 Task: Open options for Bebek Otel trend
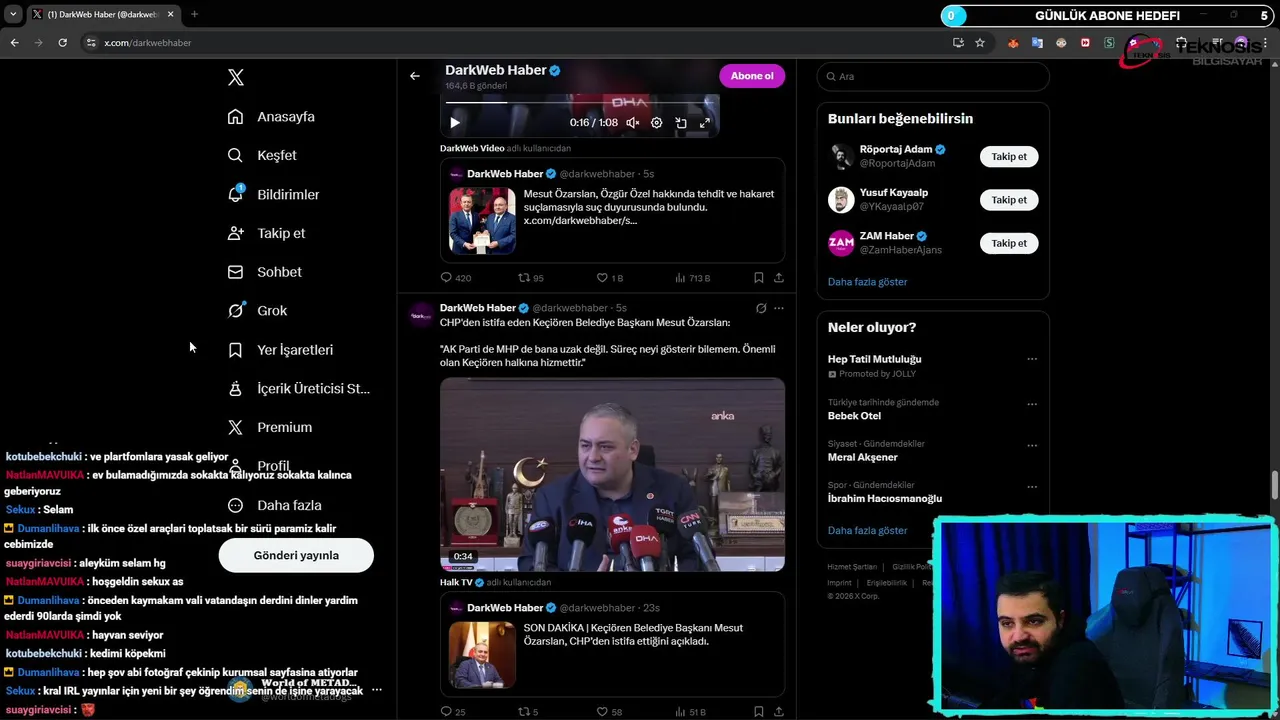coord(1032,404)
